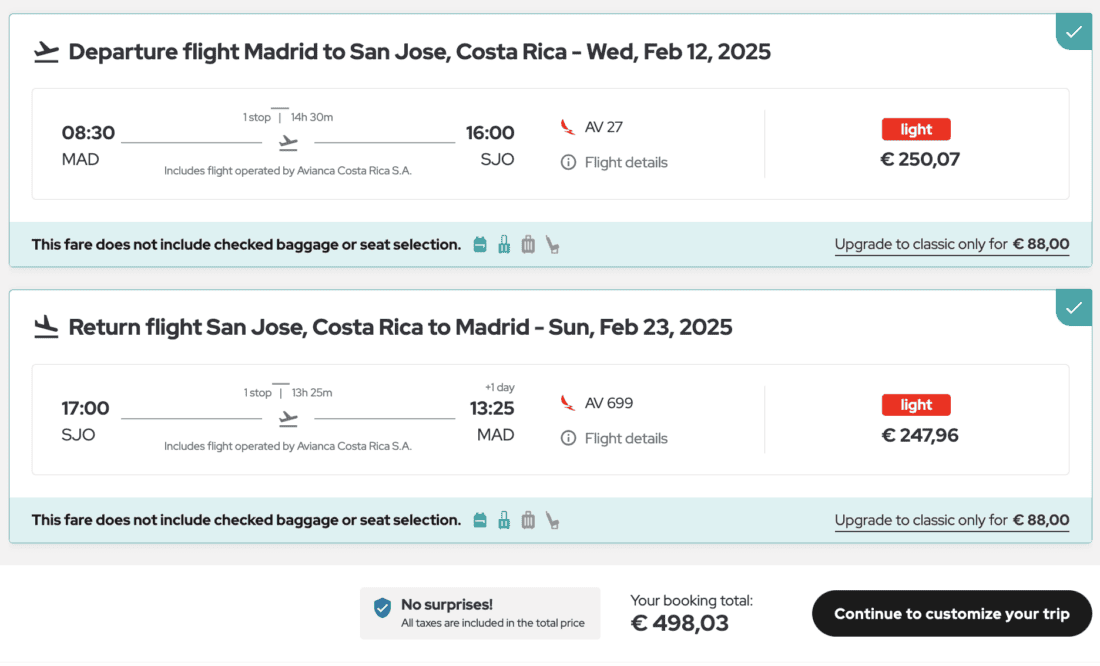This screenshot has height=666, width=1100.
Task: Toggle the return flight selected checkmark
Action: tap(1074, 307)
